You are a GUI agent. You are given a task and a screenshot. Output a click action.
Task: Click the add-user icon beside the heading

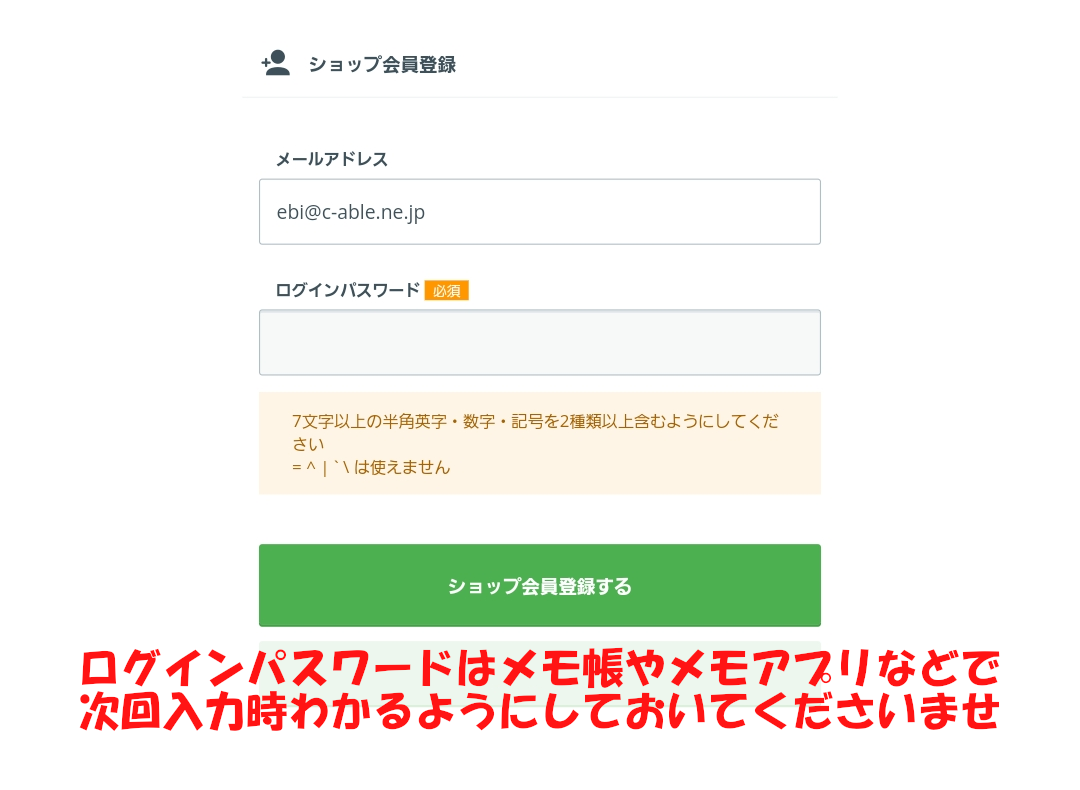[276, 63]
